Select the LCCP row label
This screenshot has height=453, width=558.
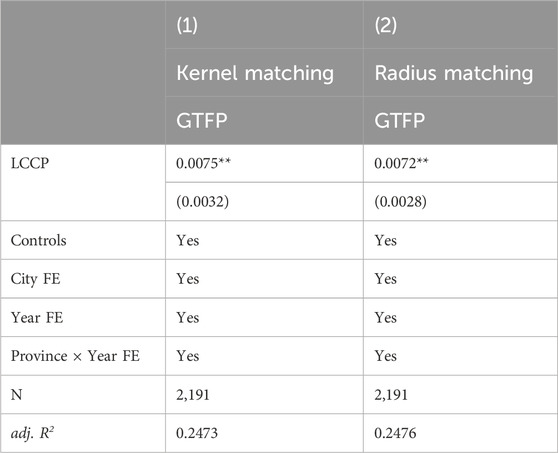click(30, 163)
